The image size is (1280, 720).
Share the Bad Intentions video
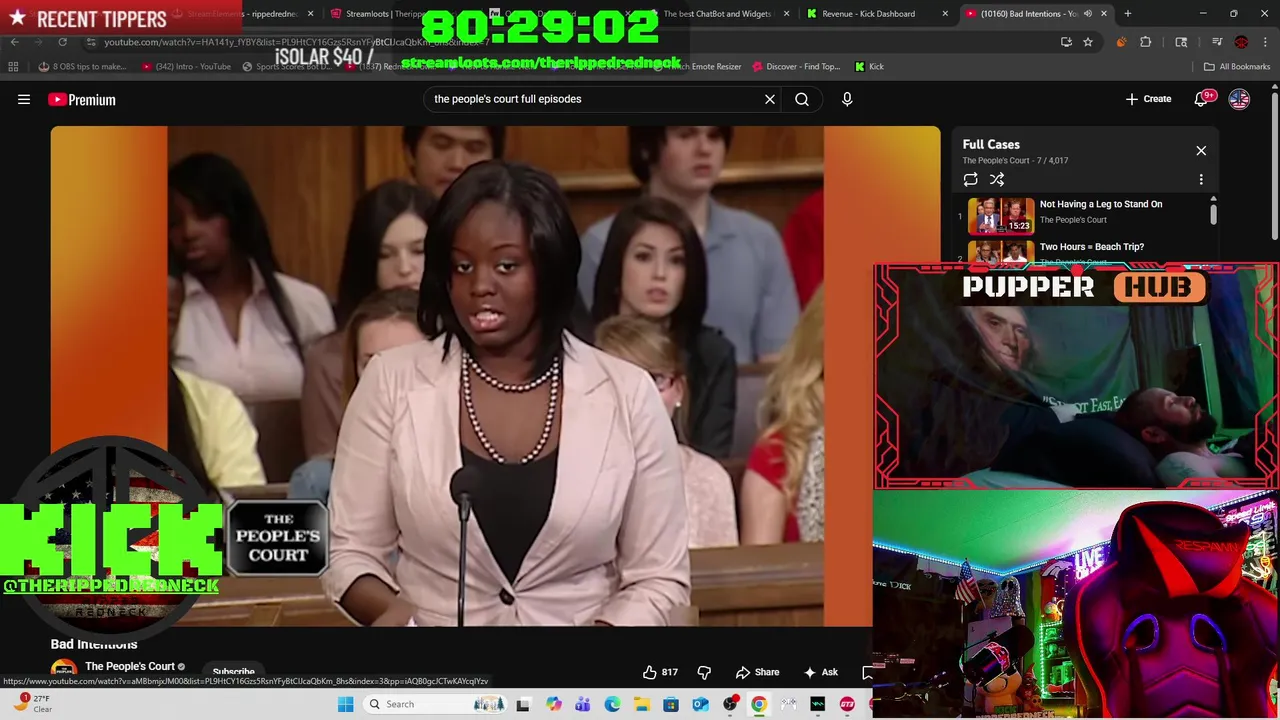point(757,672)
